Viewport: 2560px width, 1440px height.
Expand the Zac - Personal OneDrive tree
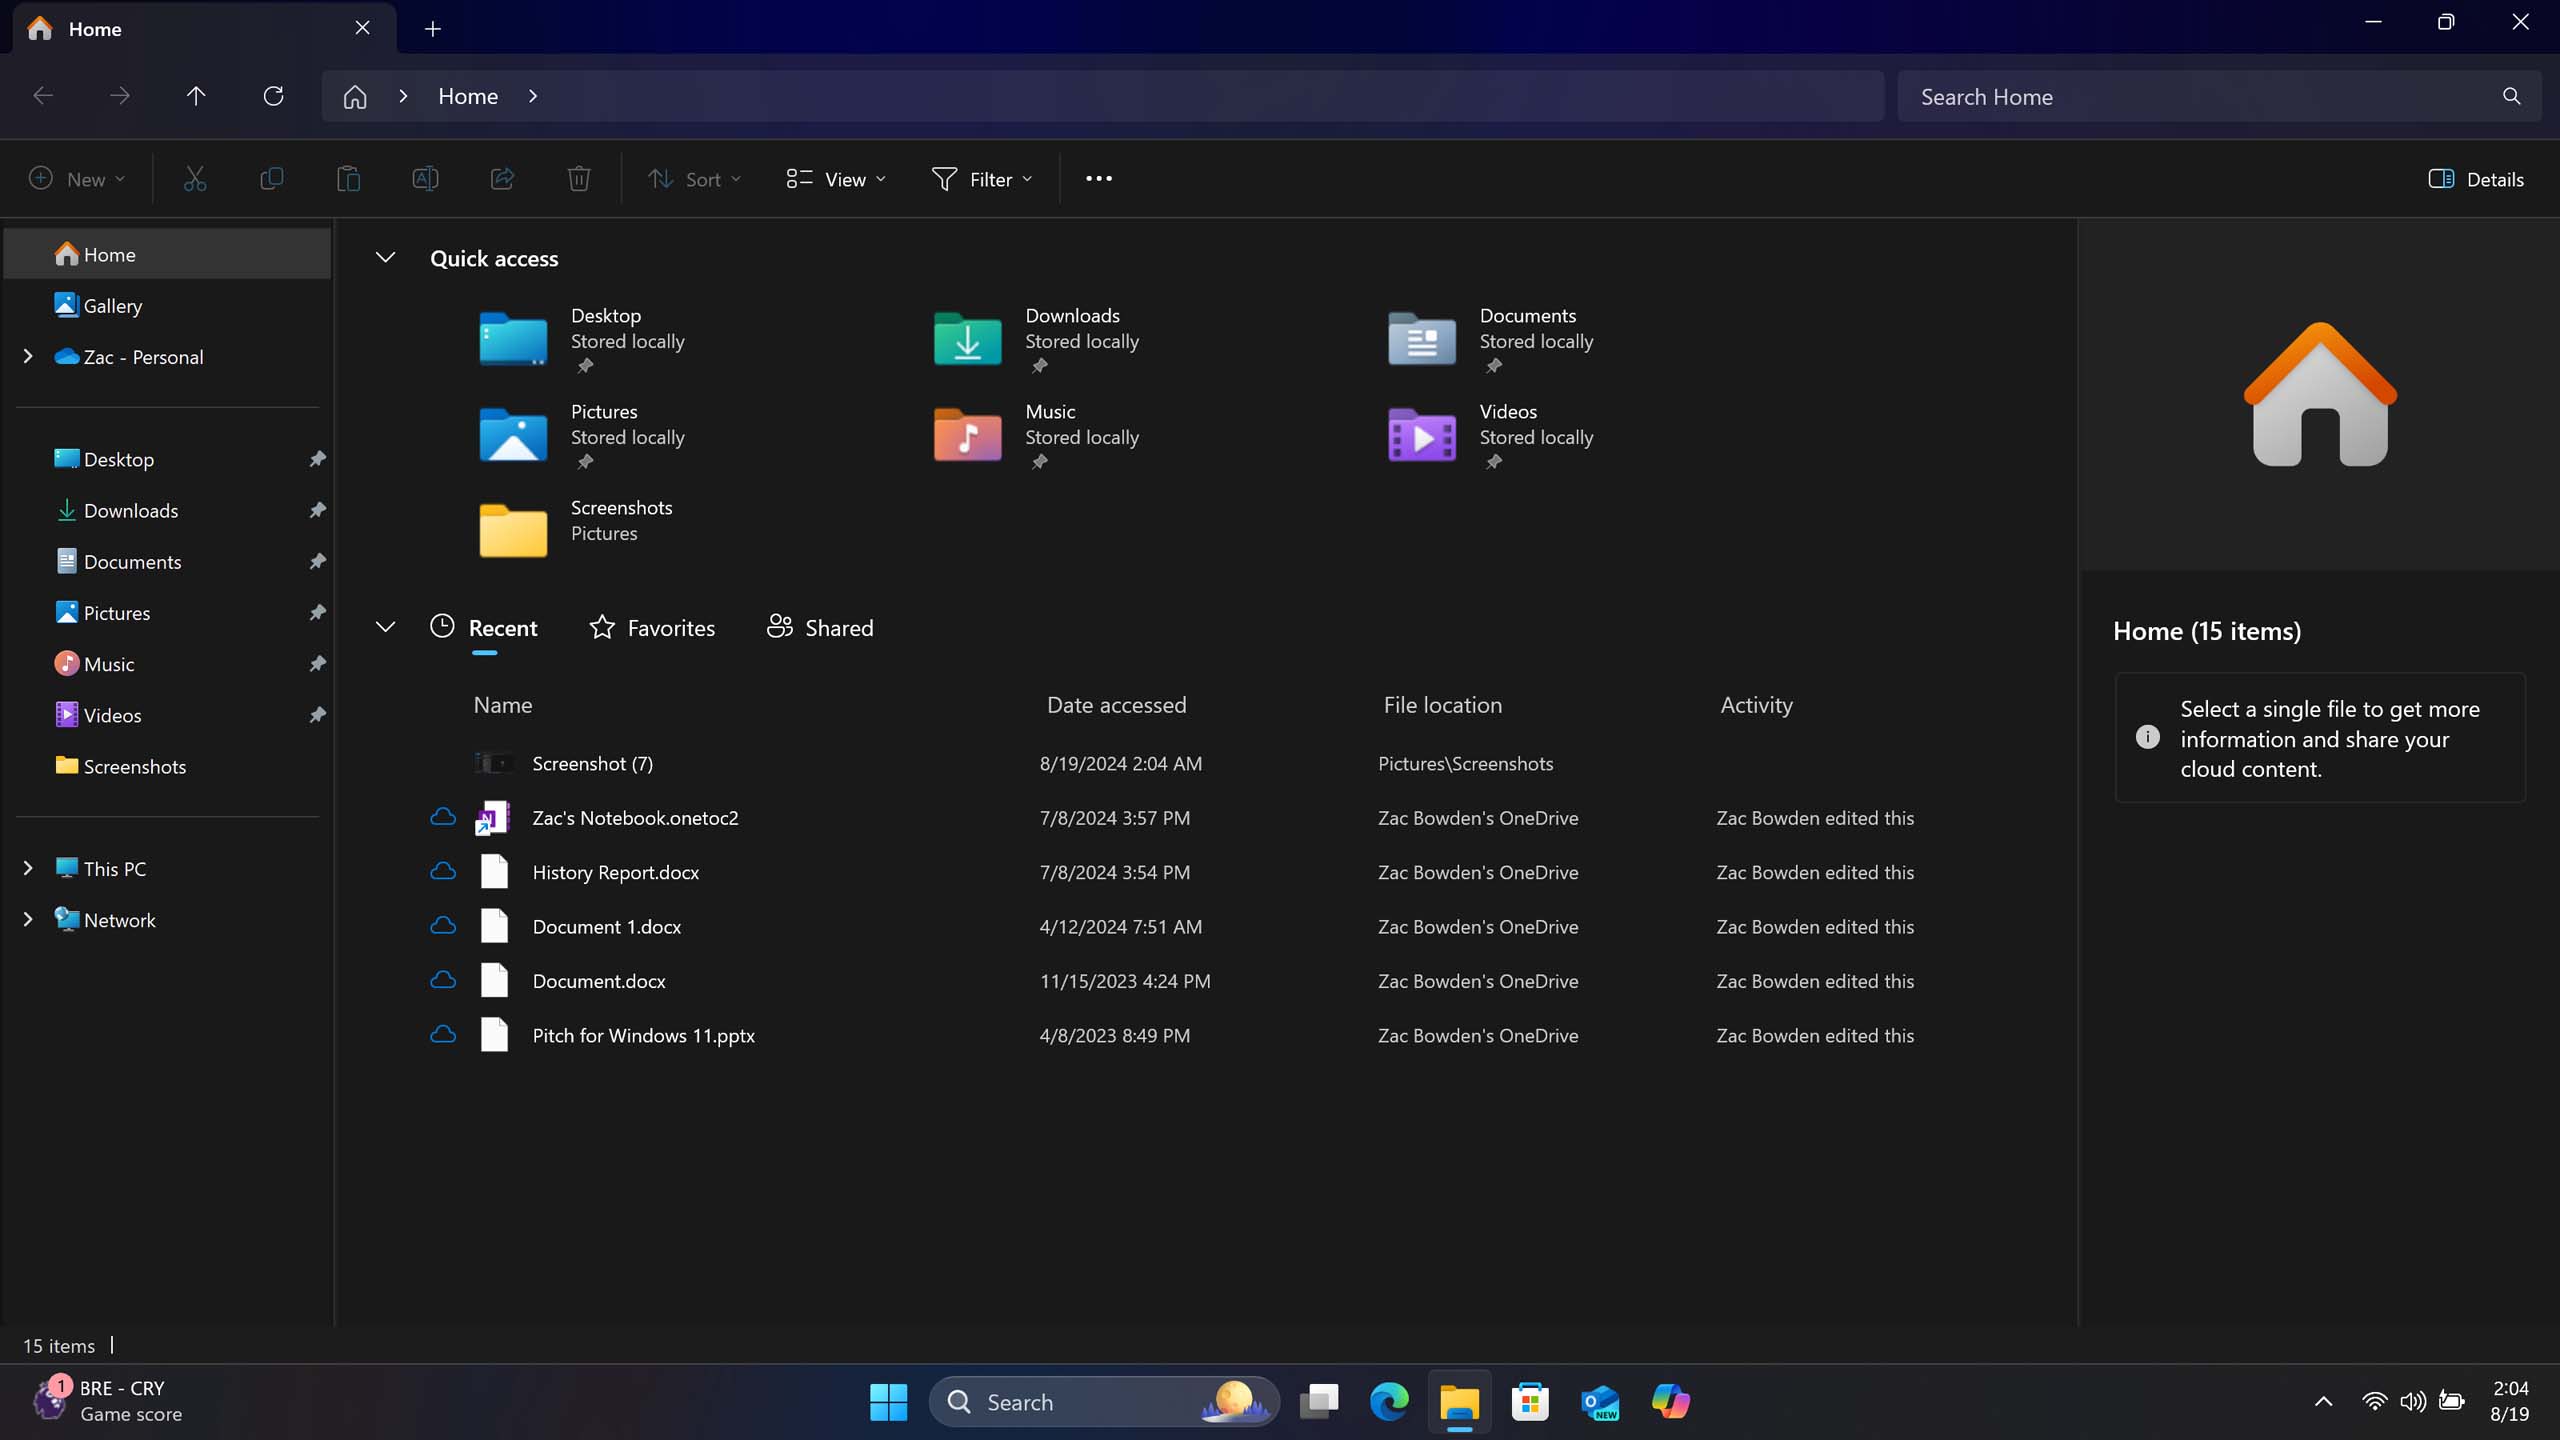(x=28, y=357)
